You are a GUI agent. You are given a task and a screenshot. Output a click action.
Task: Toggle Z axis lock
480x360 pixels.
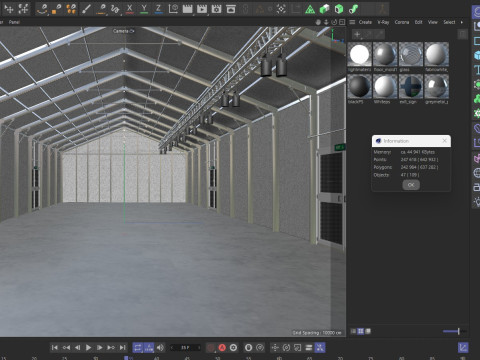coord(159,9)
